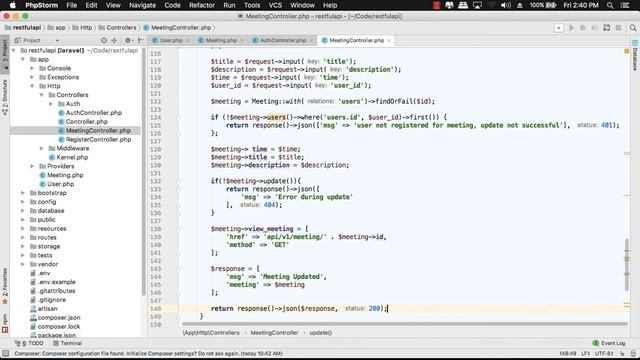Open the Refactor menu
The width and height of the screenshot is (640, 360).
coord(202,5)
